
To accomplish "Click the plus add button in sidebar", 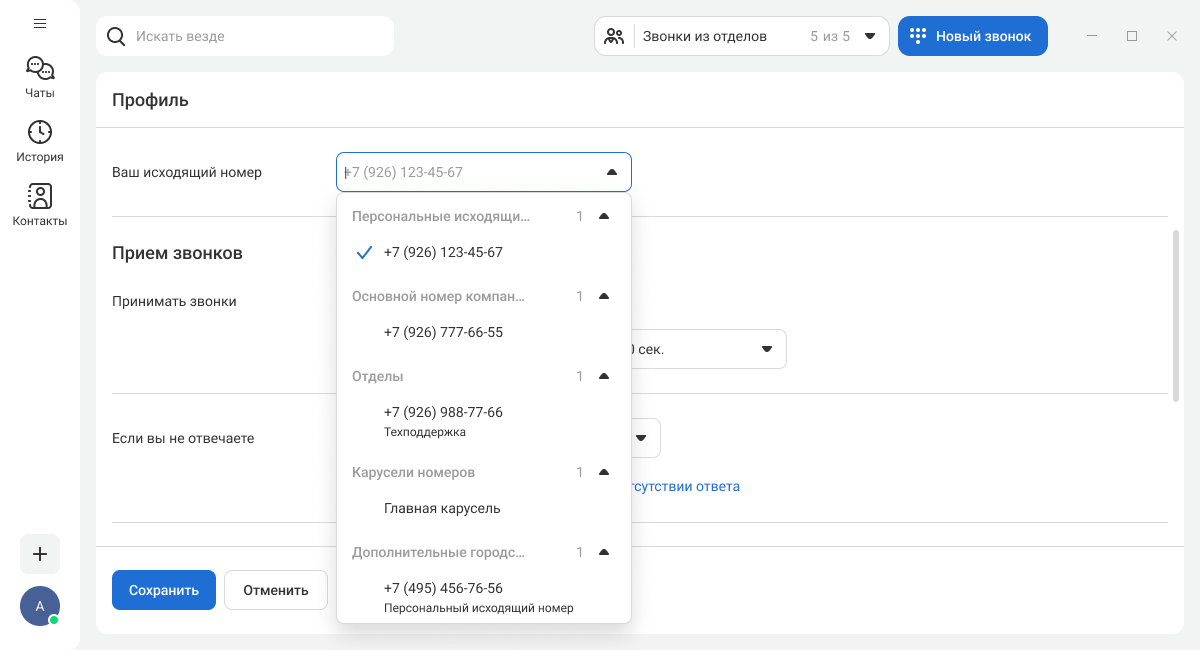I will click(x=40, y=554).
